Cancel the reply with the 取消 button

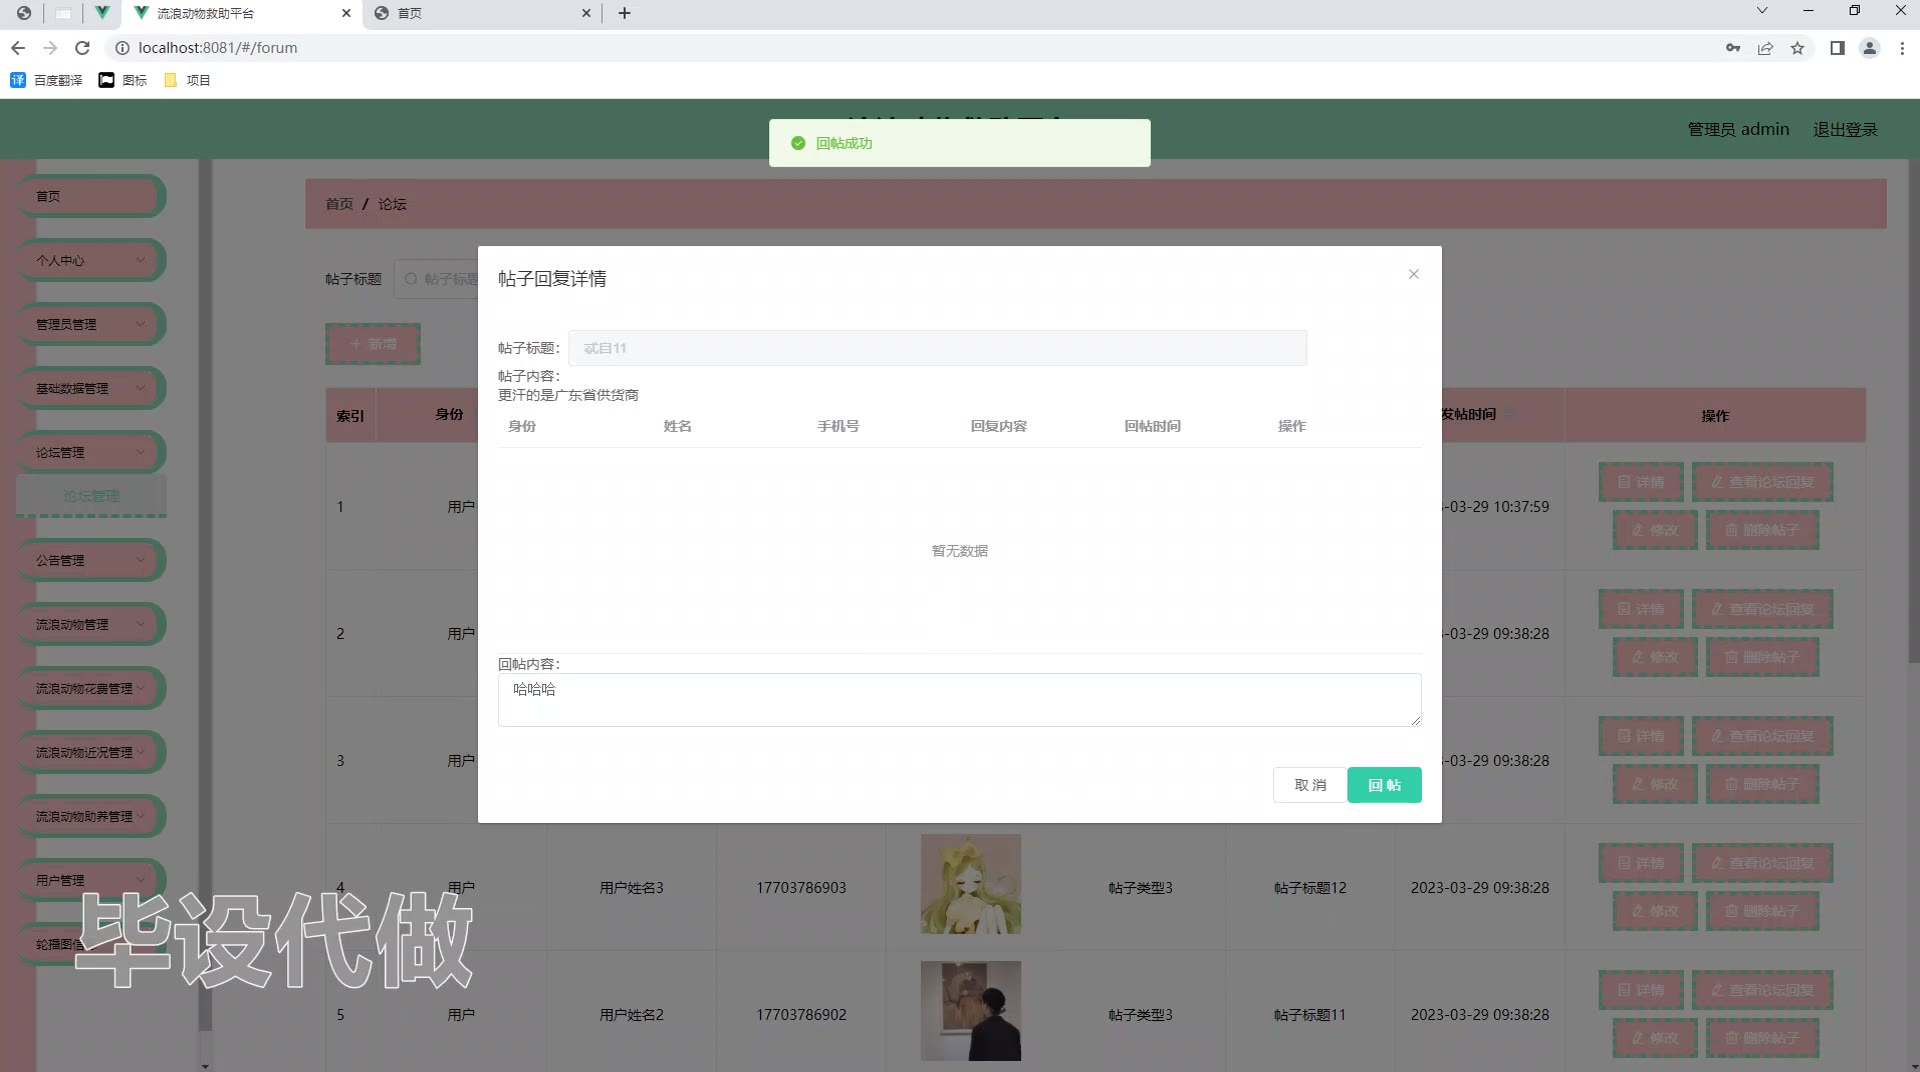[1310, 785]
